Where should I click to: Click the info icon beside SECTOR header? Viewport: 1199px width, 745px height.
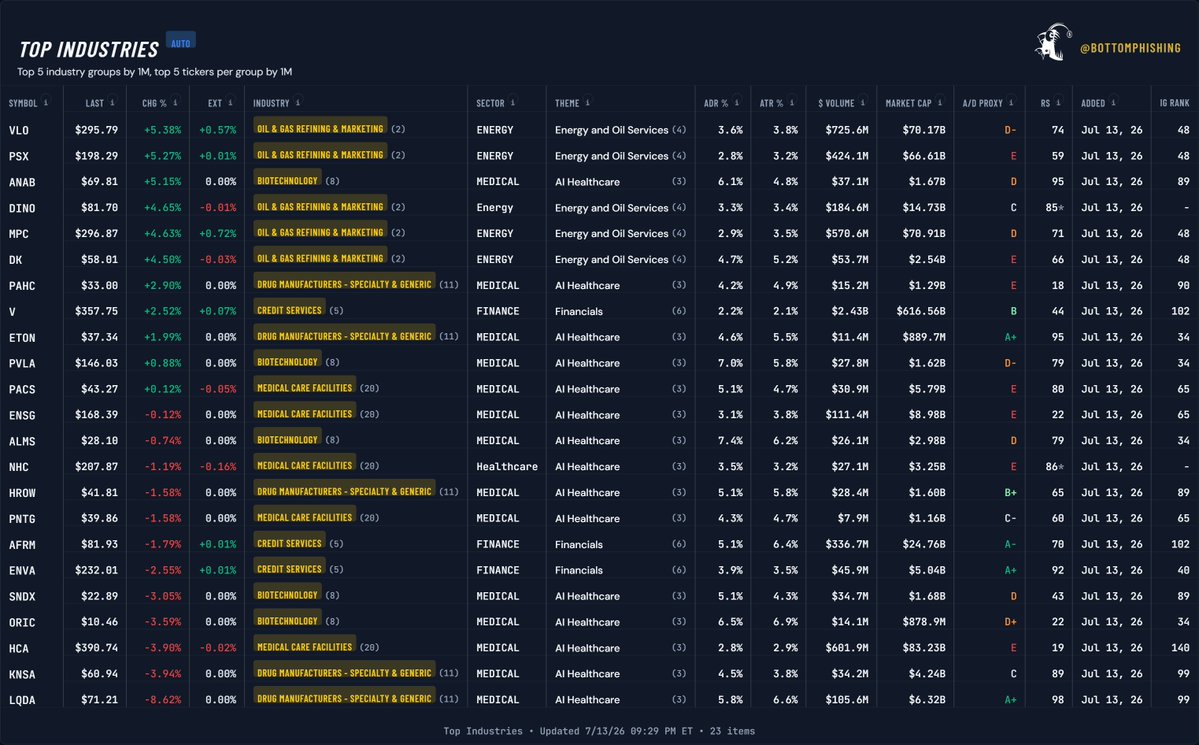tap(512, 102)
